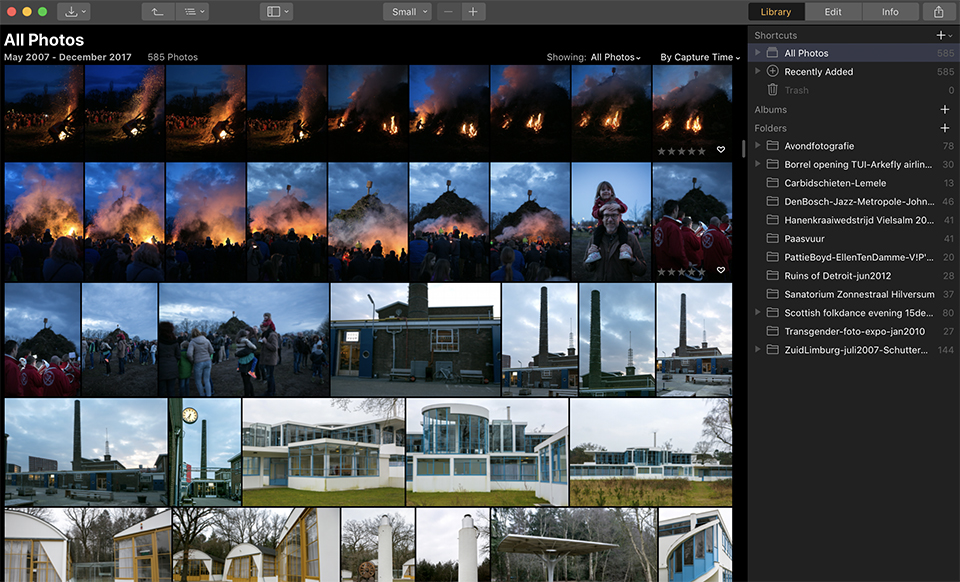Open the list view options menu
Screen dimensions: 960x582
click(192, 12)
